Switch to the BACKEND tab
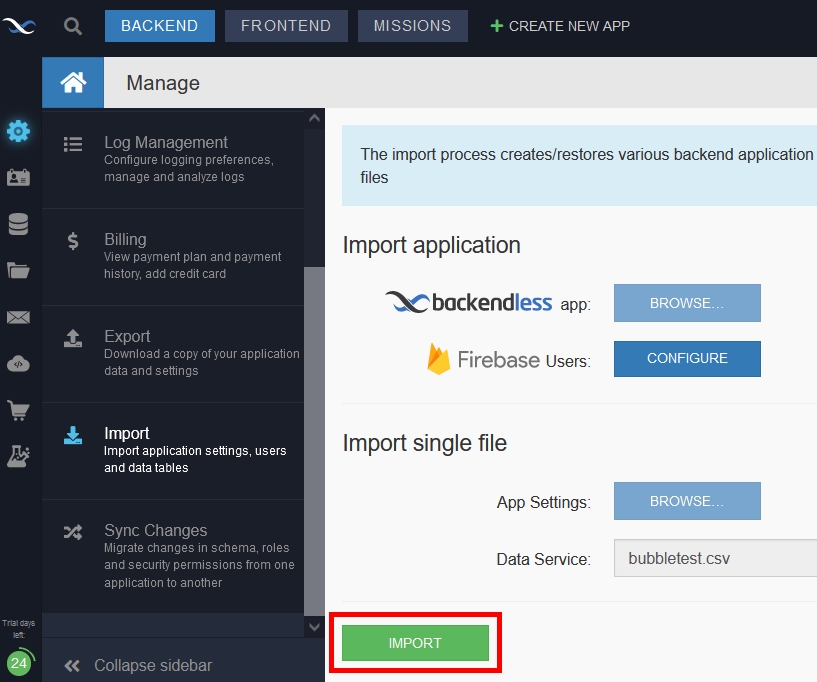 tap(159, 26)
